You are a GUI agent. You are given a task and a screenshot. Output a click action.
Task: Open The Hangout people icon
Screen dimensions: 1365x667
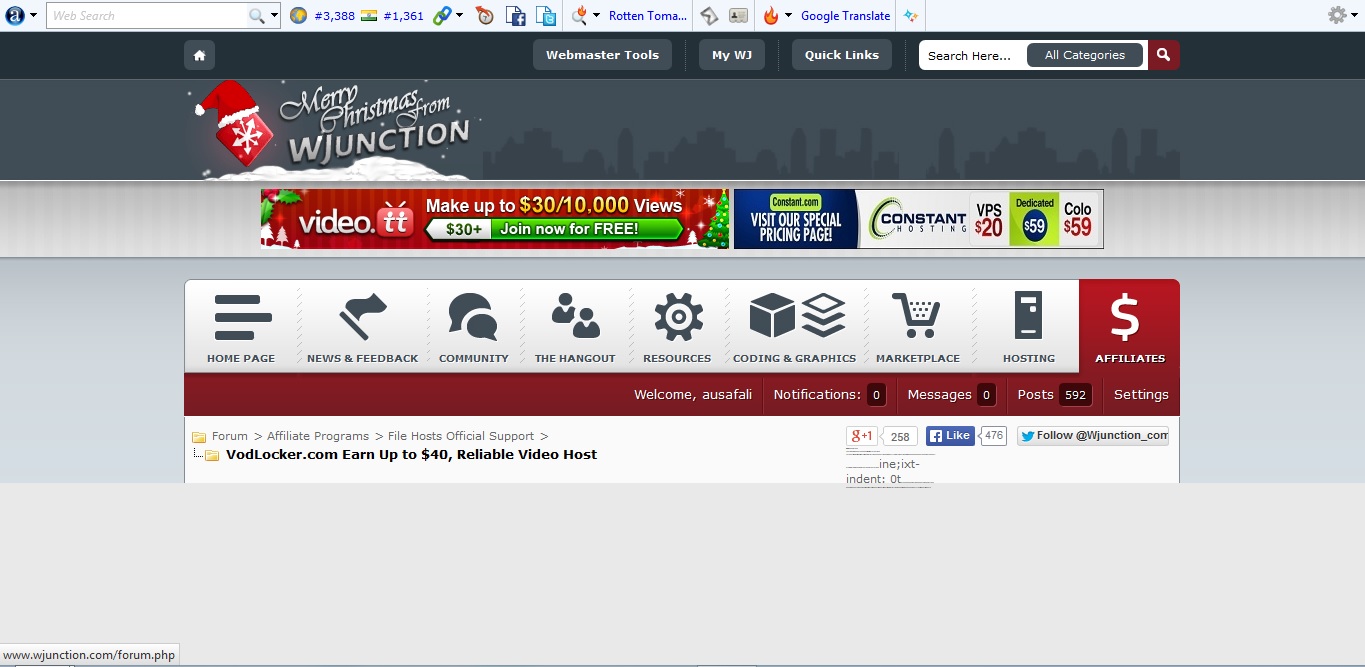[575, 316]
